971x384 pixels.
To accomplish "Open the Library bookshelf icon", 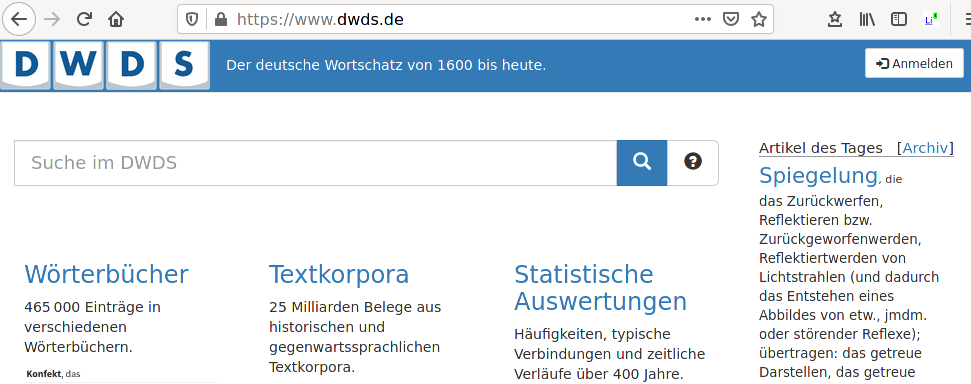I will 867,20.
